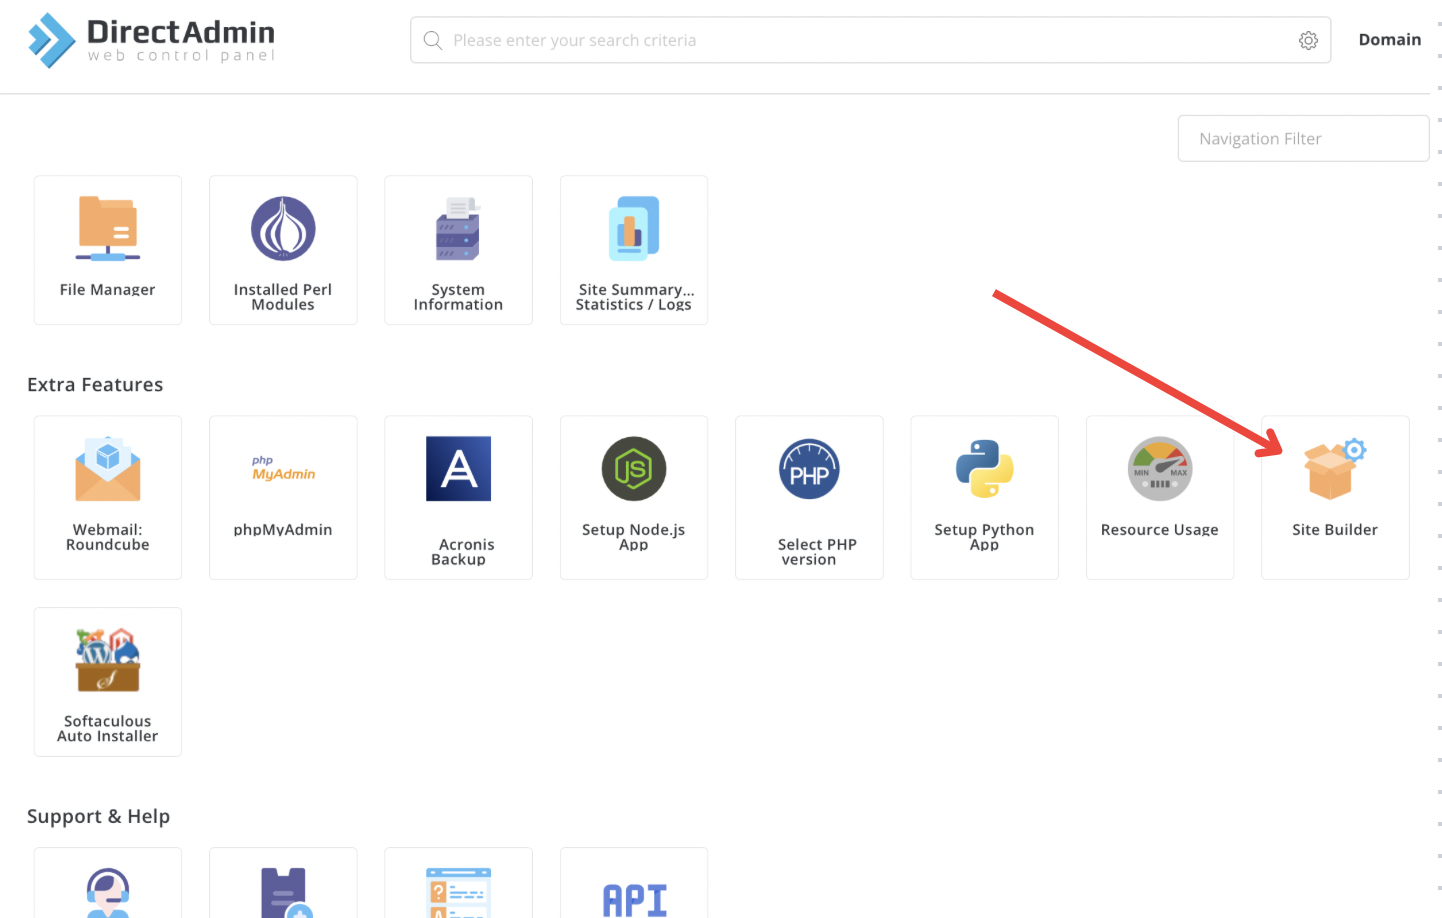Click the search settings gear icon
1442x918 pixels.
tap(1308, 40)
